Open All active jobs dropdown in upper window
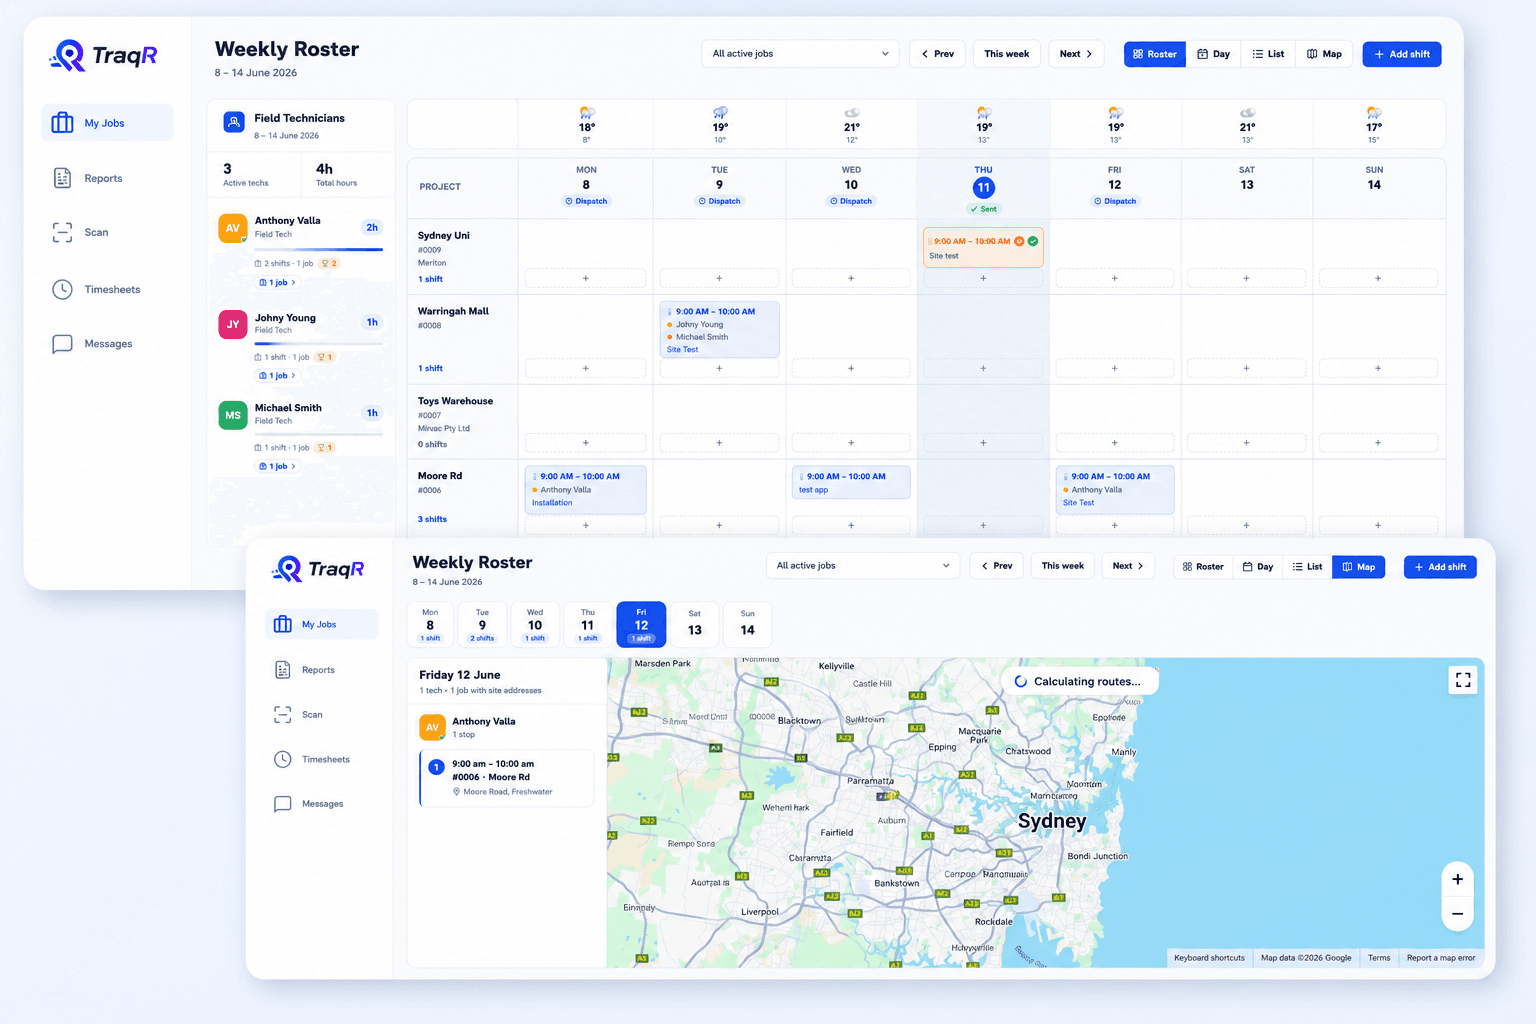The width and height of the screenshot is (1536, 1024). pyautogui.click(x=800, y=54)
